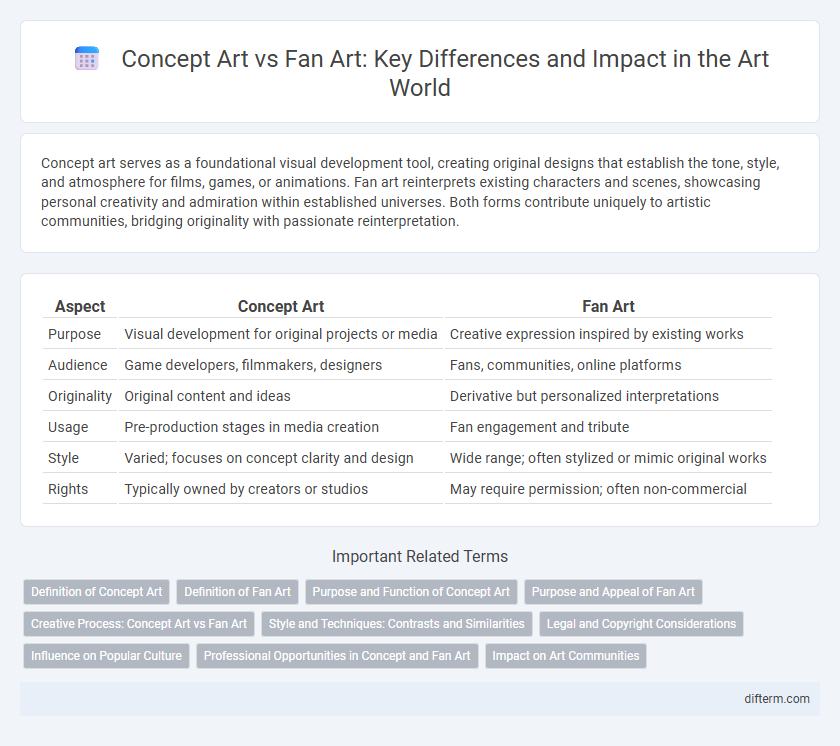Click the 'Style' row label
The width and height of the screenshot is (840, 746).
tap(63, 458)
